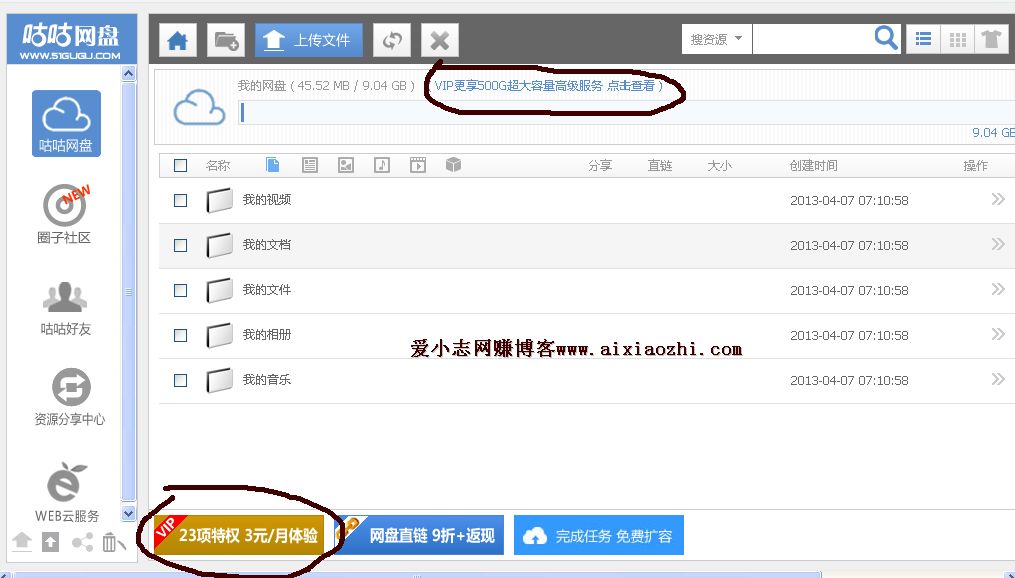Click the storage usage progress bar
The width and height of the screenshot is (1015, 578).
click(x=627, y=113)
